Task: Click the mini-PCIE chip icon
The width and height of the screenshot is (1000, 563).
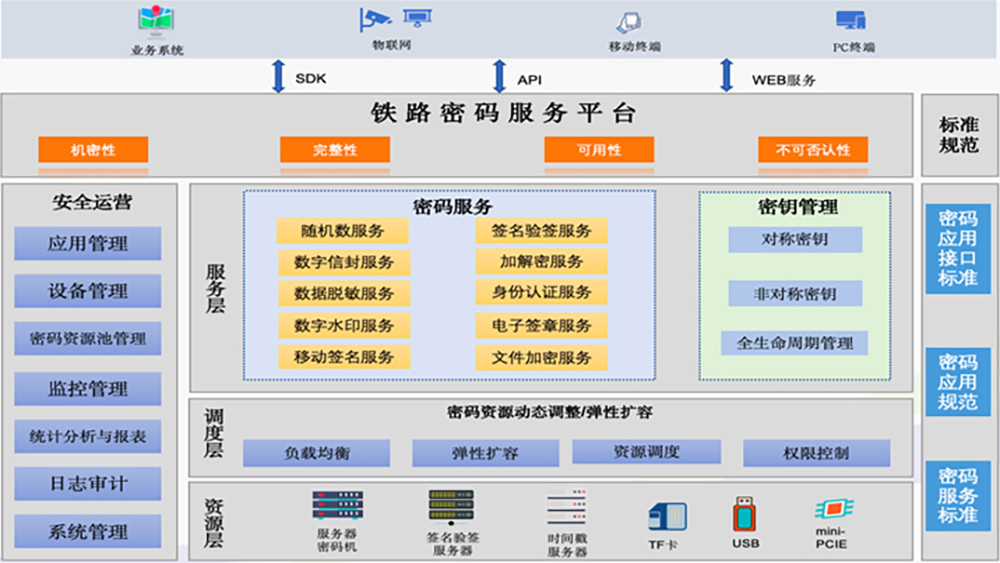Action: [x=833, y=509]
